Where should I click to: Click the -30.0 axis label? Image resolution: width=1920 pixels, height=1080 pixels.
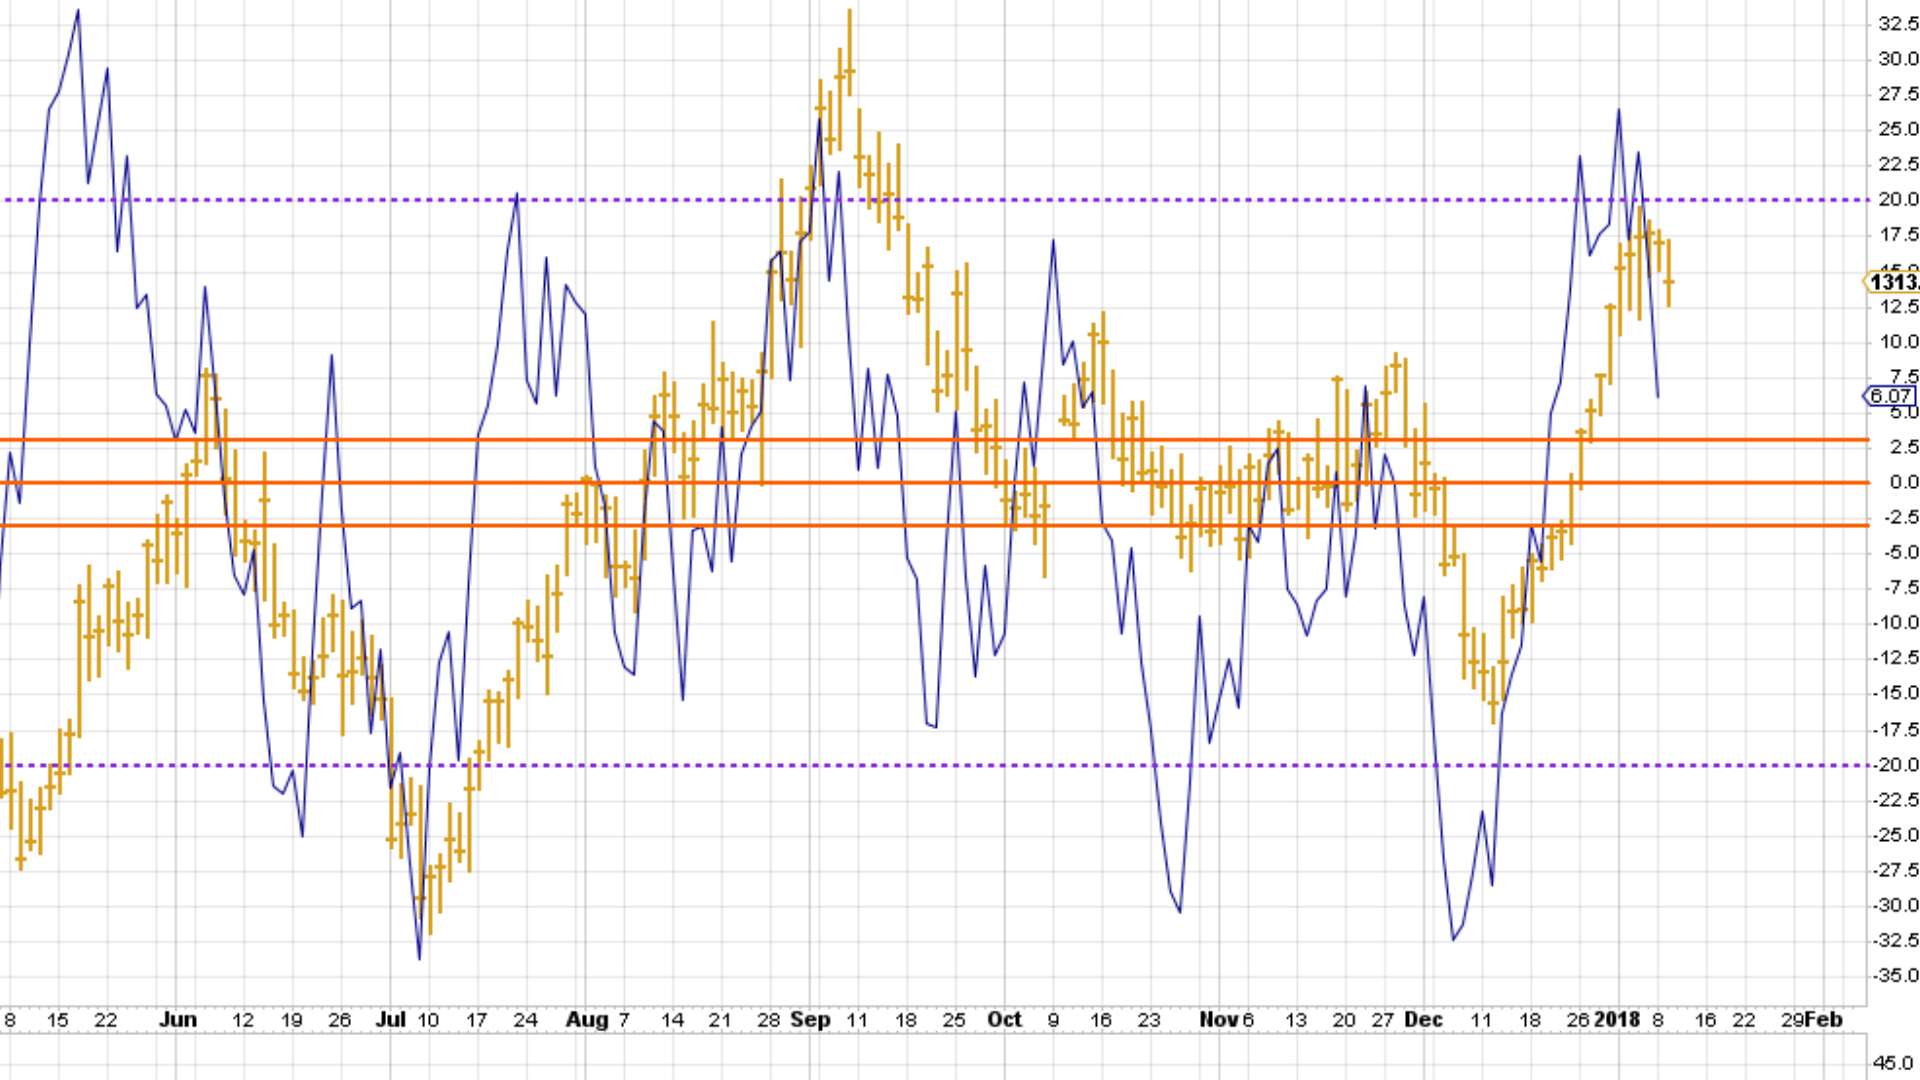(1895, 906)
